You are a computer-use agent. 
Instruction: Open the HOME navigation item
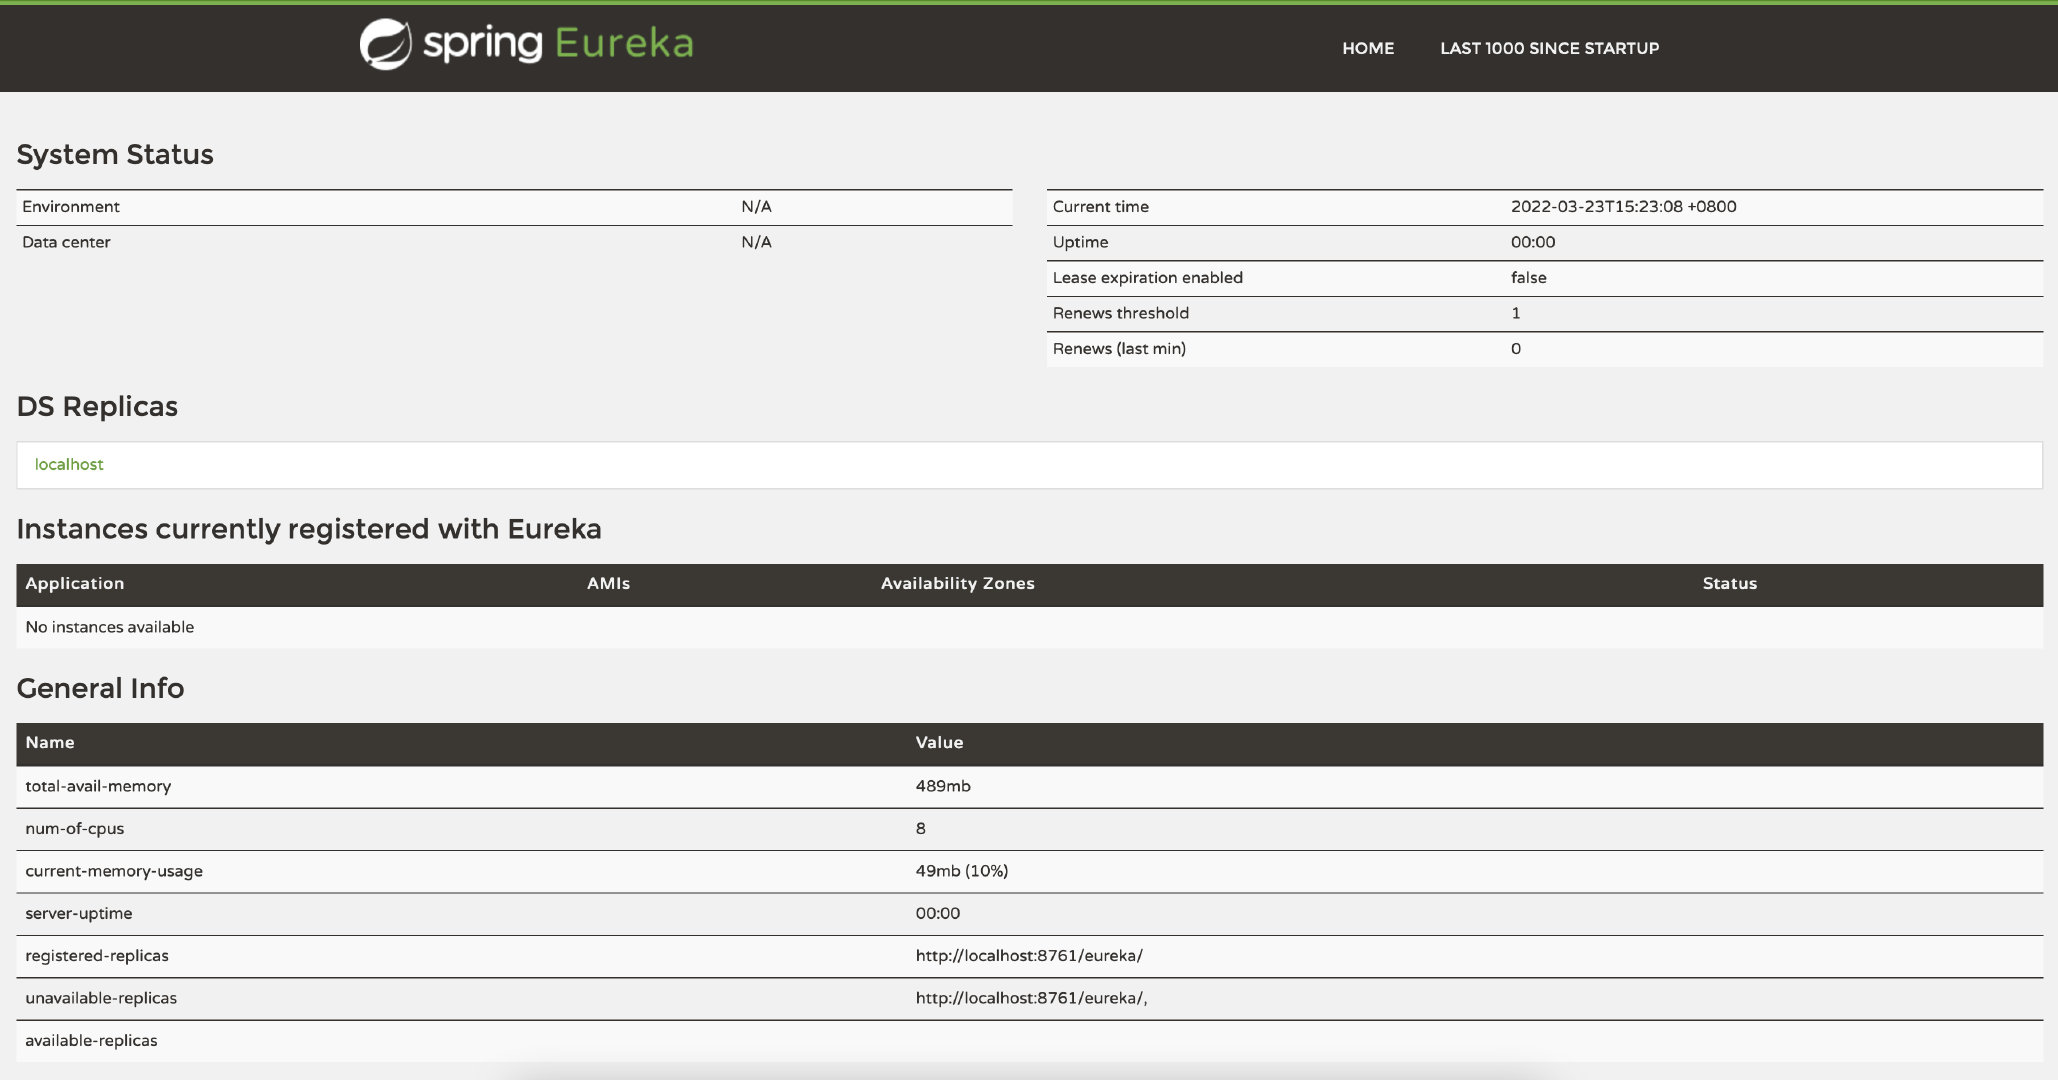(1367, 48)
